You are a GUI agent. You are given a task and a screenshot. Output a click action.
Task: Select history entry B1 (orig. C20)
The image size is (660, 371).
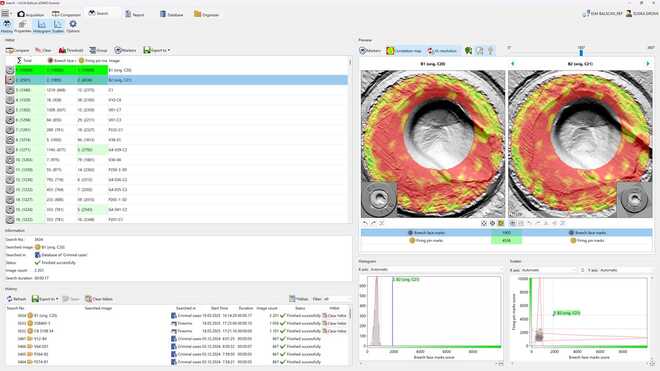tap(177, 315)
